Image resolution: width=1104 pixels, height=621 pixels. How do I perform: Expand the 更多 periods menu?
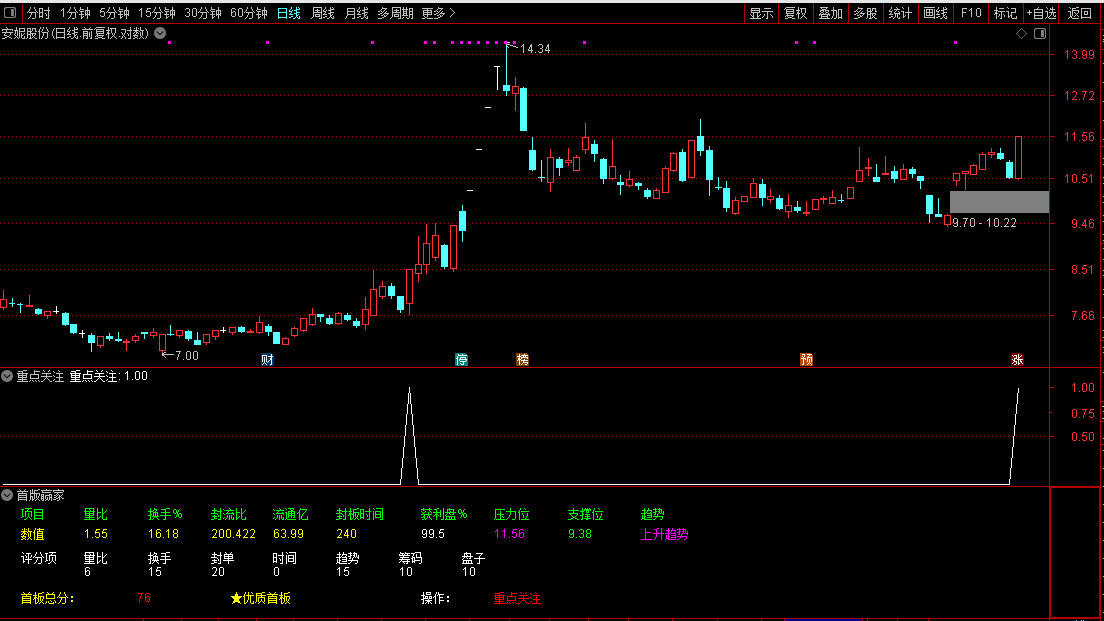click(439, 13)
